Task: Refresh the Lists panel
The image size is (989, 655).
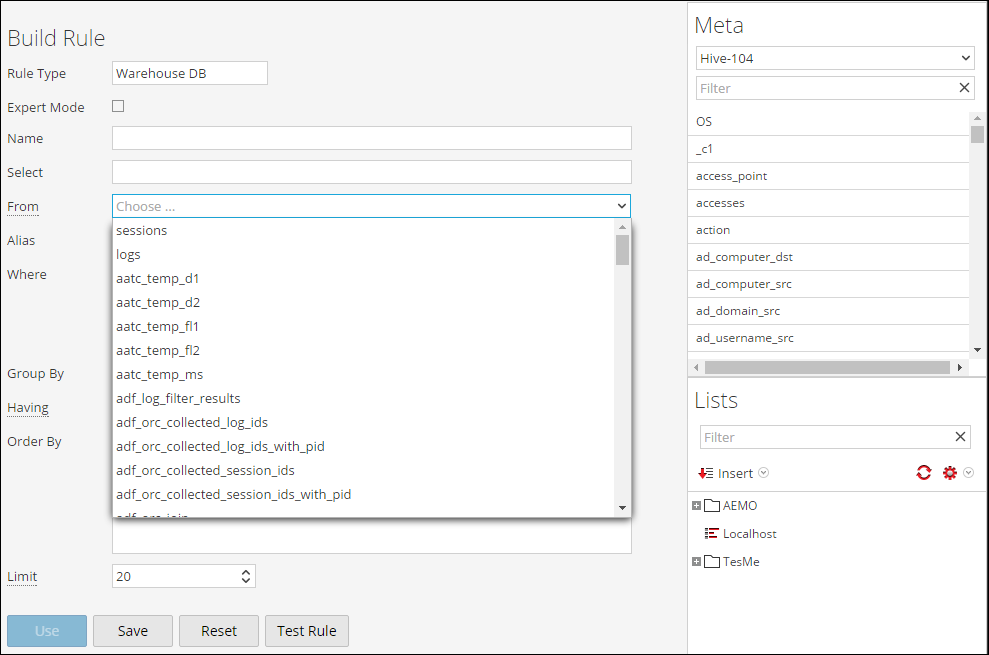Action: tap(923, 472)
